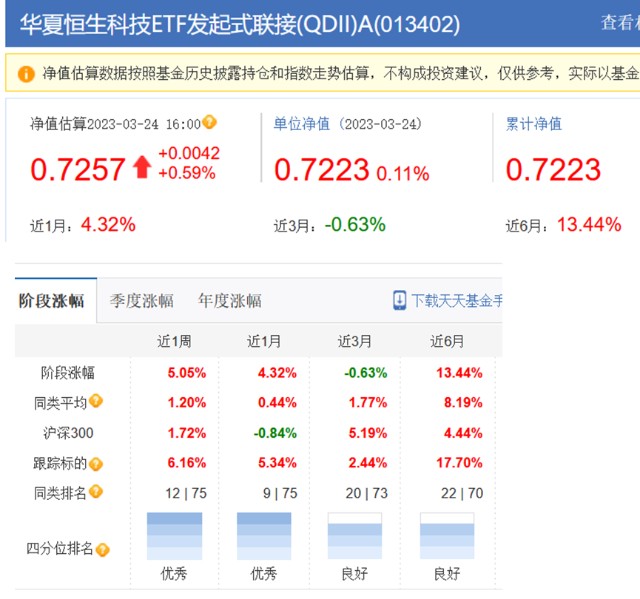Click the 近1周 column header

174,341
